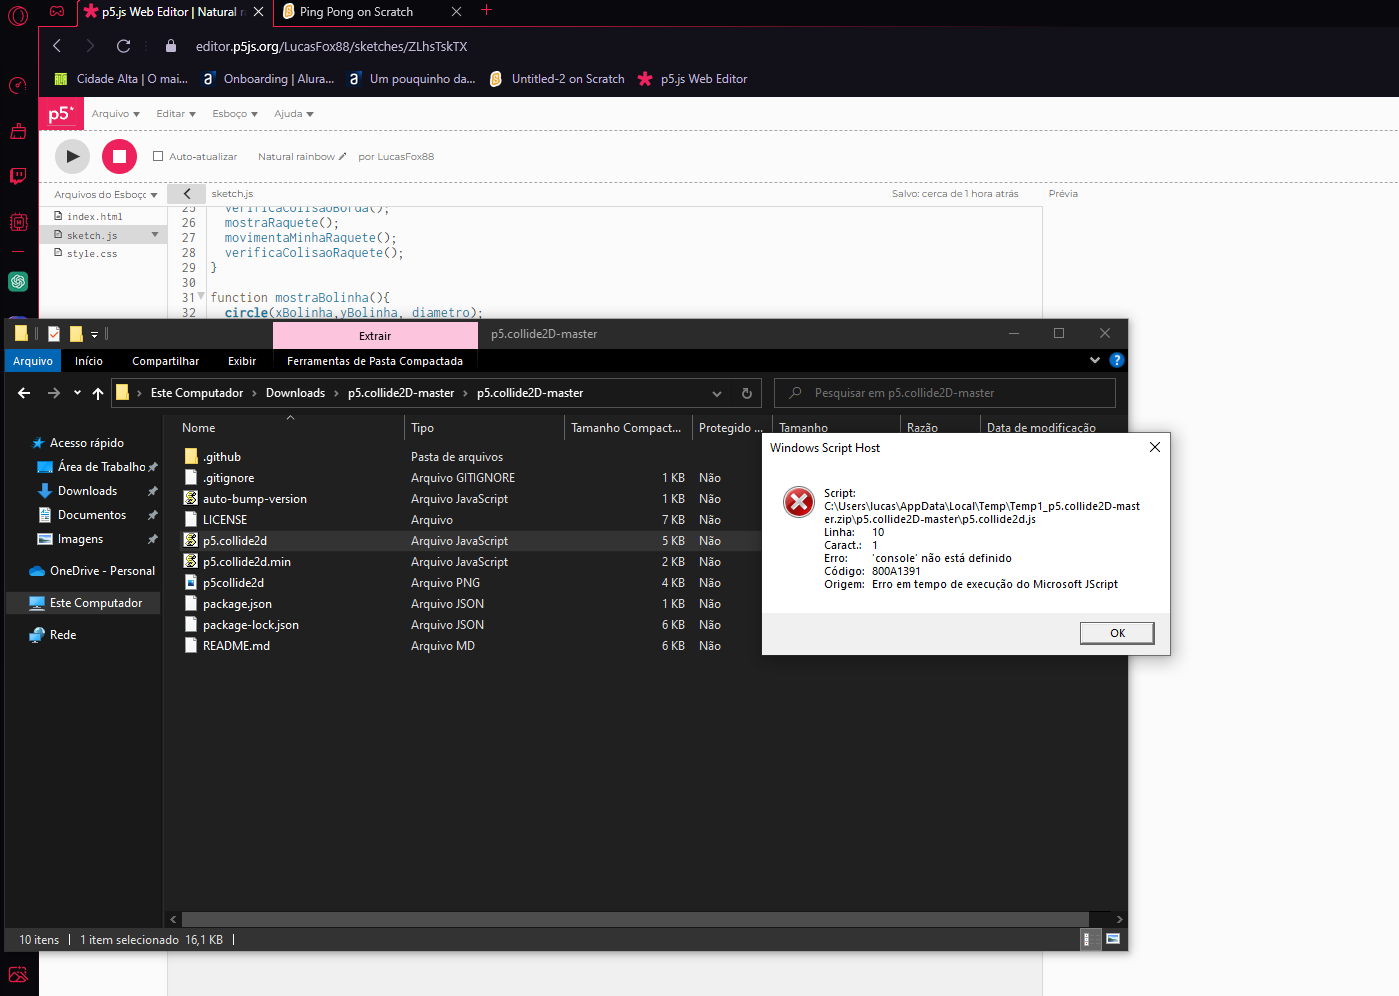This screenshot has height=996, width=1399.
Task: Switch to large icons view
Action: pos(1113,939)
